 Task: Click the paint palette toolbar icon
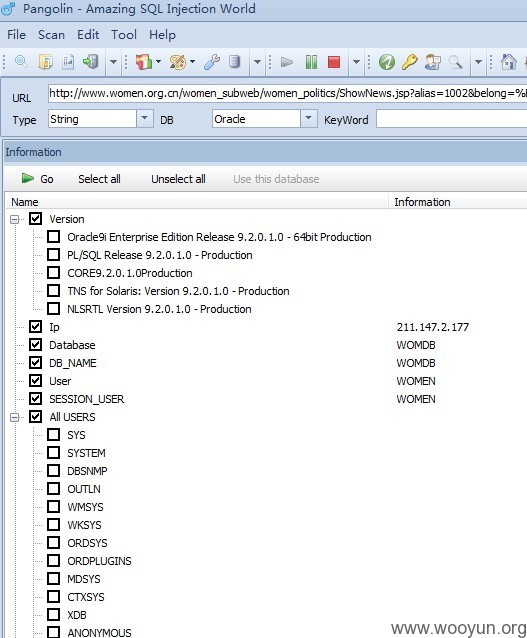pyautogui.click(x=178, y=62)
